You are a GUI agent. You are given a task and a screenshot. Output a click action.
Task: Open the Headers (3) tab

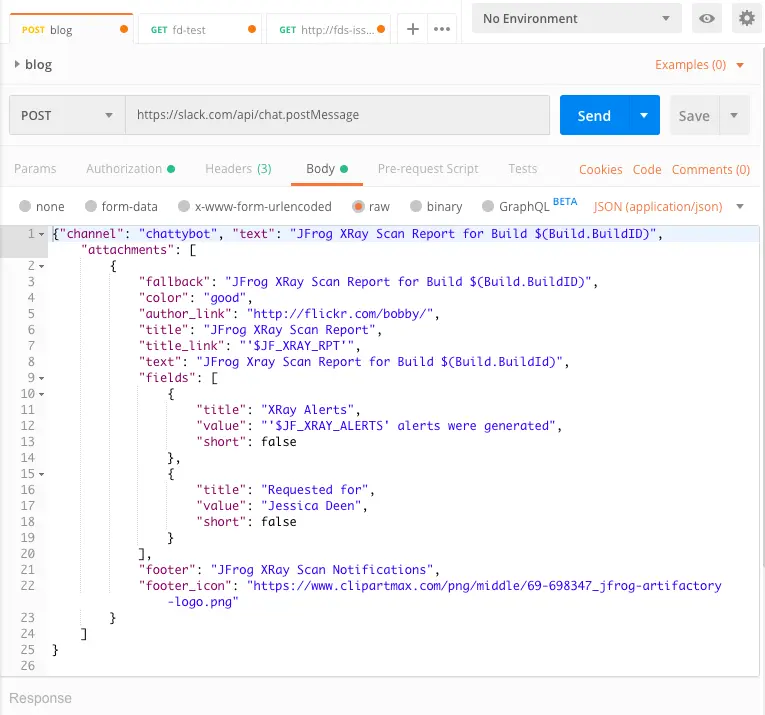[238, 169]
